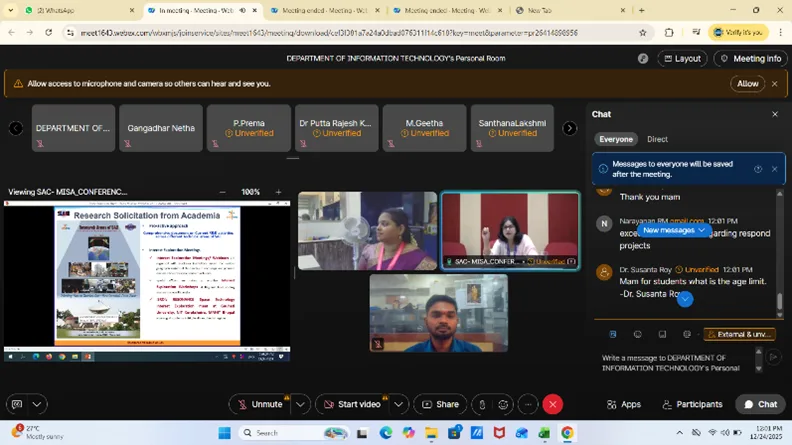Viewport: 792px width, 445px height.
Task: Open more options ellipsis in meeting controls
Action: click(x=525, y=404)
